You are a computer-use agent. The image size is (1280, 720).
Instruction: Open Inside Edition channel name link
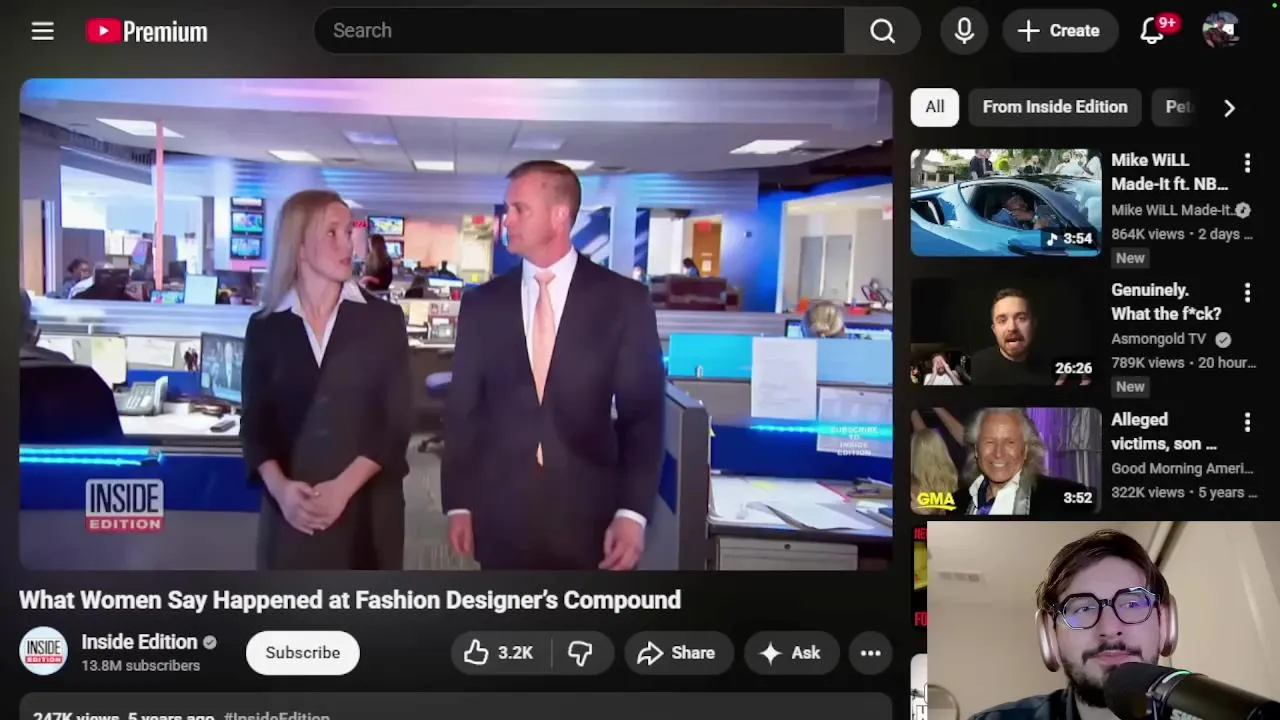pyautogui.click(x=139, y=642)
